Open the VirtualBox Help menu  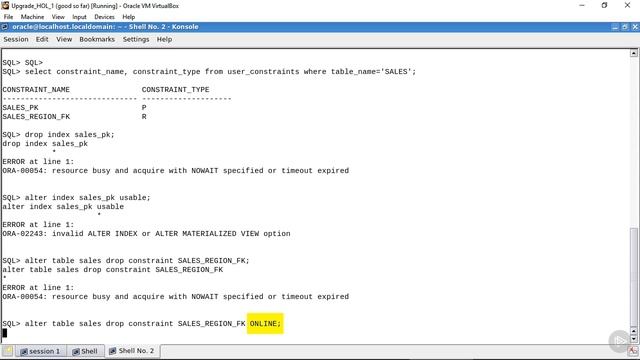(129, 17)
